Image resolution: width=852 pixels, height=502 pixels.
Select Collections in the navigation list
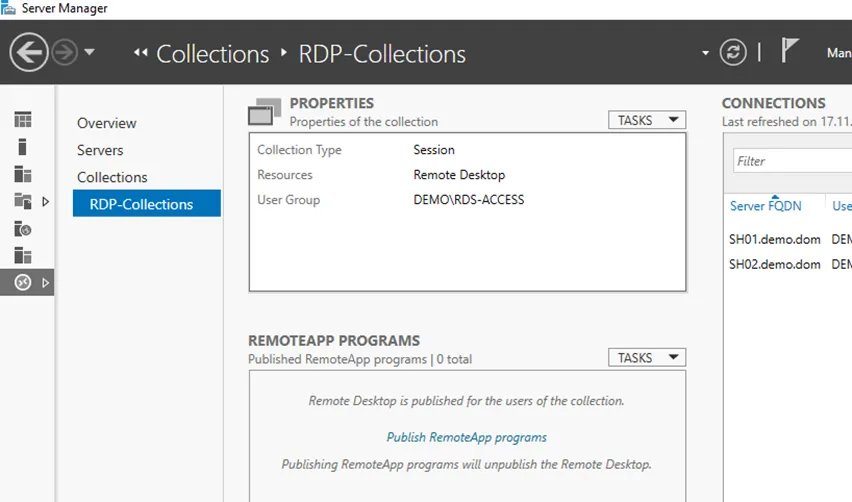coord(112,178)
